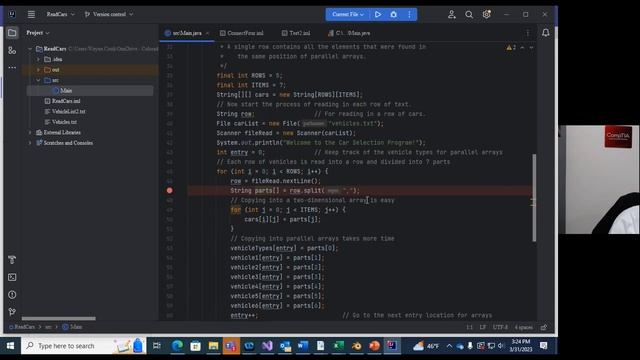Viewport: 640px width, 360px height.
Task: Open Word from the taskbar
Action: coord(302,346)
